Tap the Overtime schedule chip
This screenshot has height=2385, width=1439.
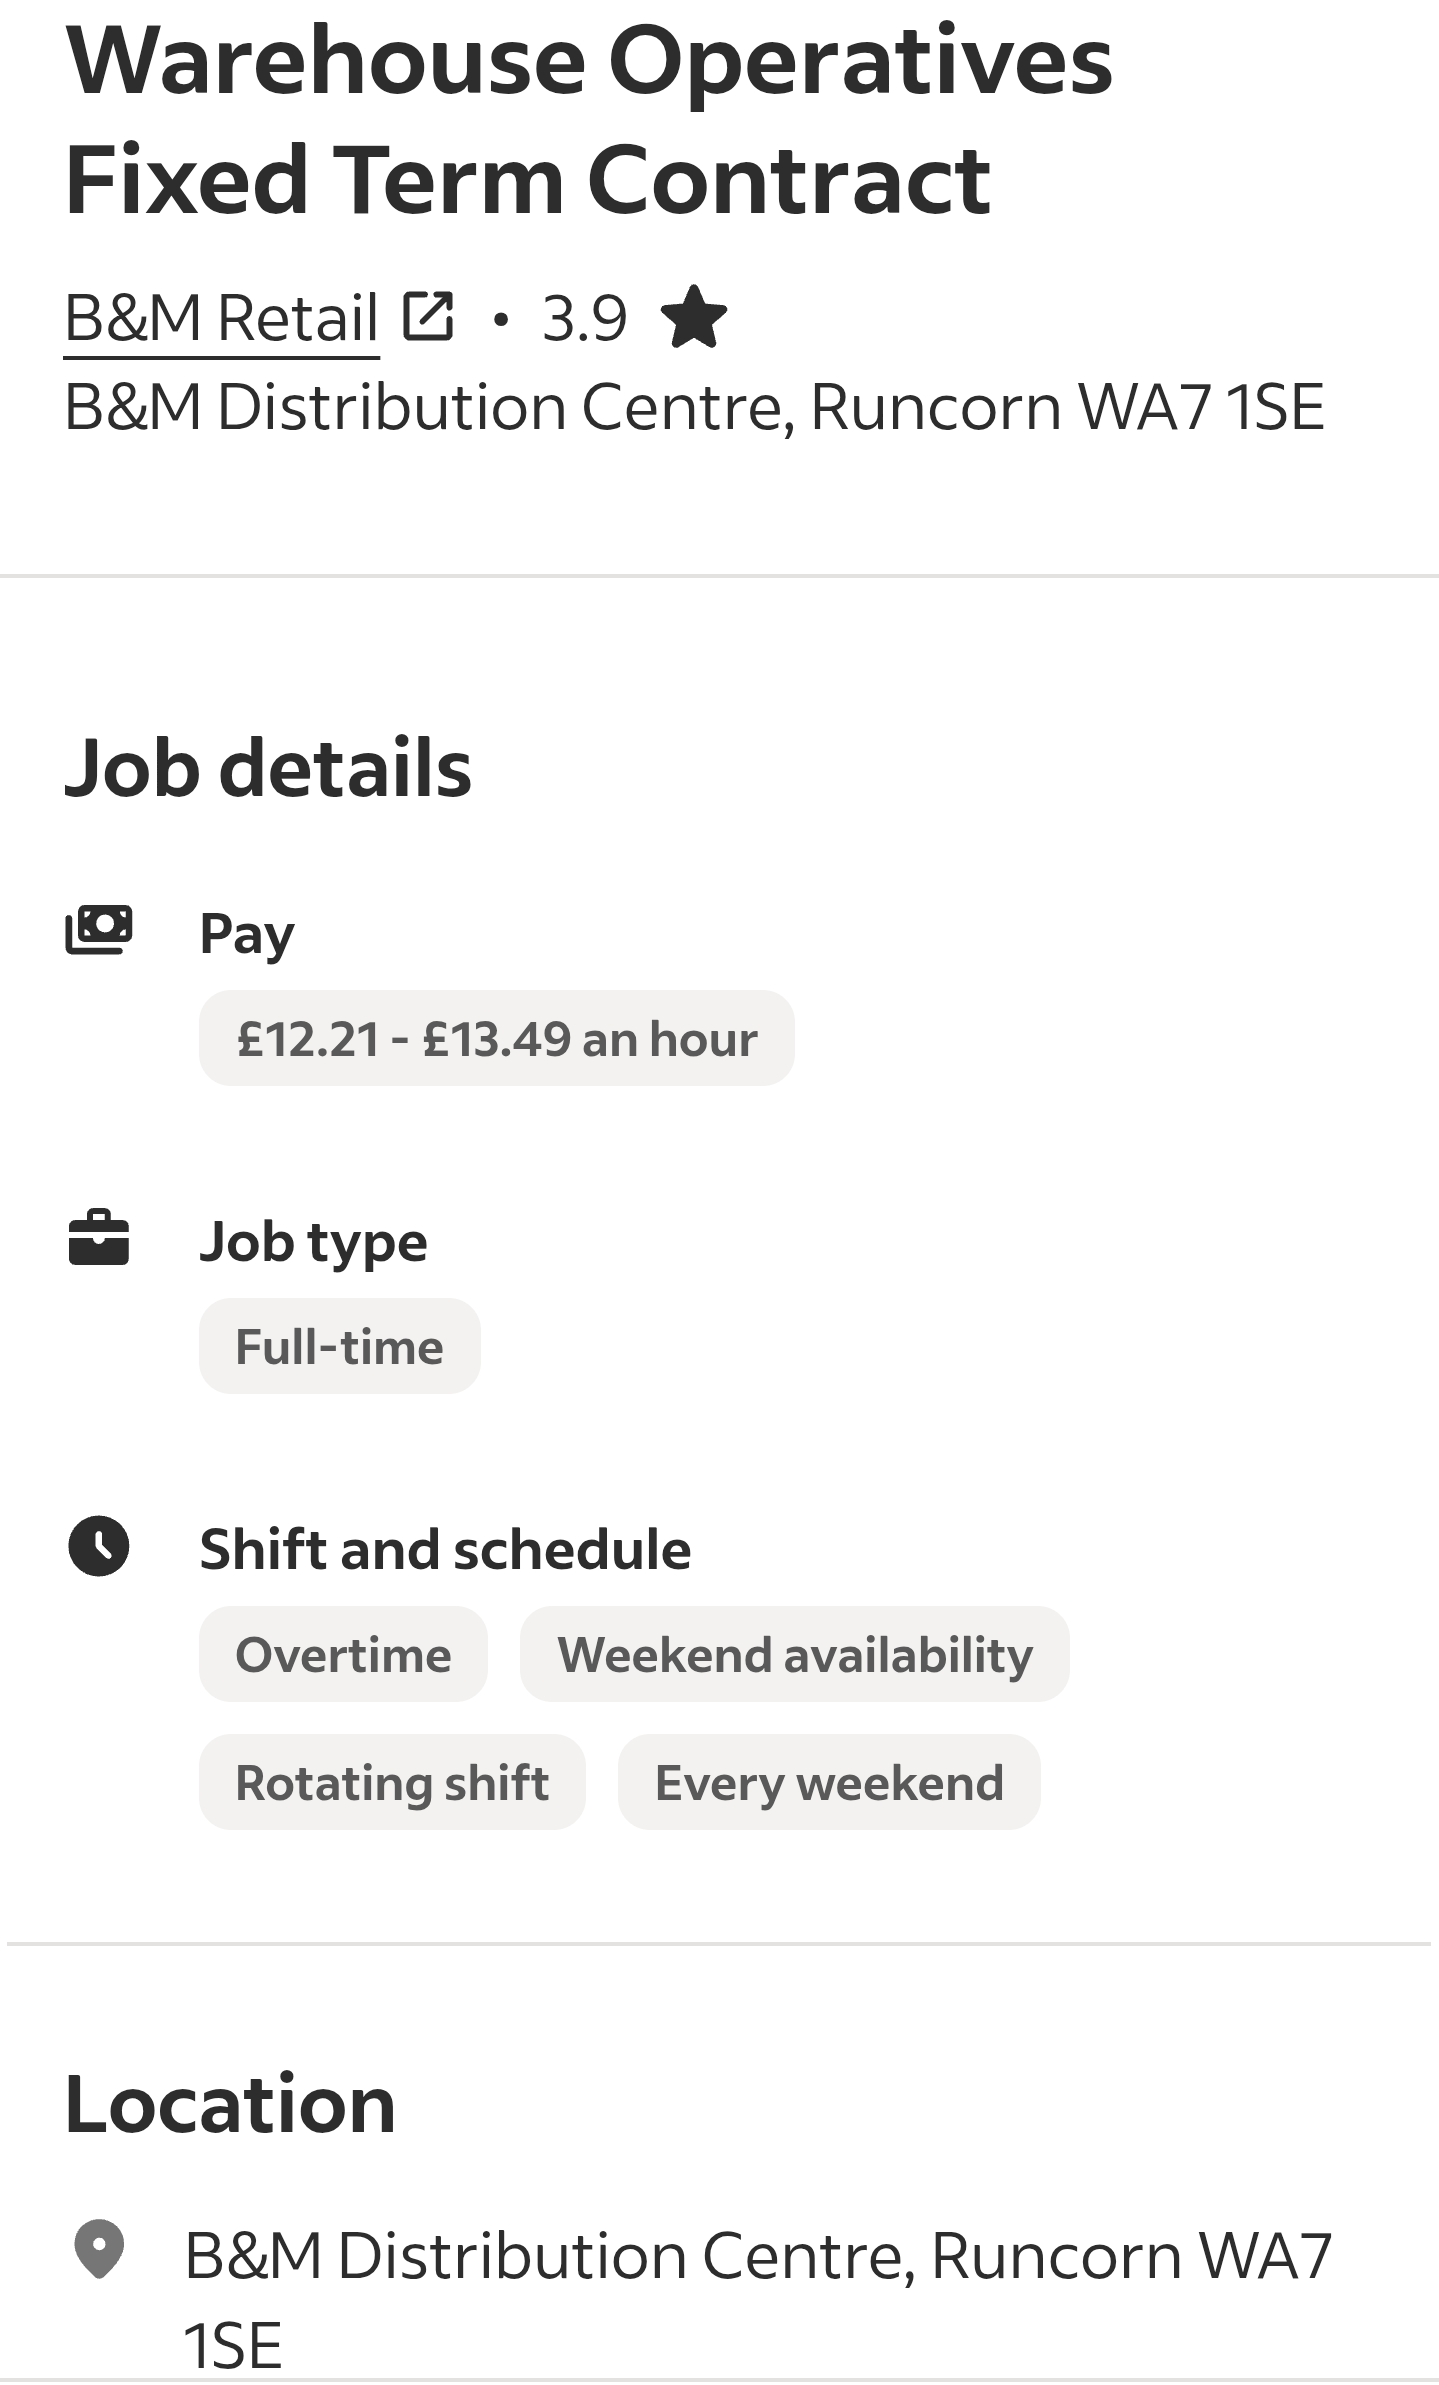343,1654
